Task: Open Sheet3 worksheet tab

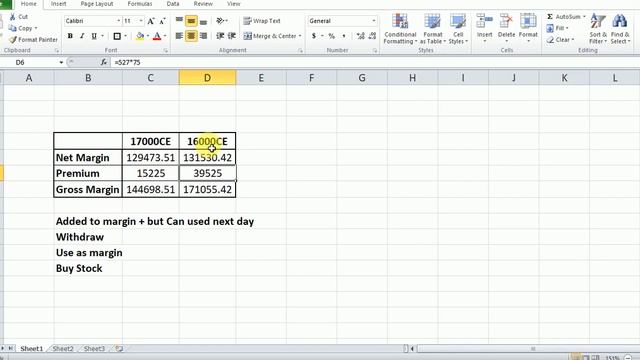Action: (94, 349)
